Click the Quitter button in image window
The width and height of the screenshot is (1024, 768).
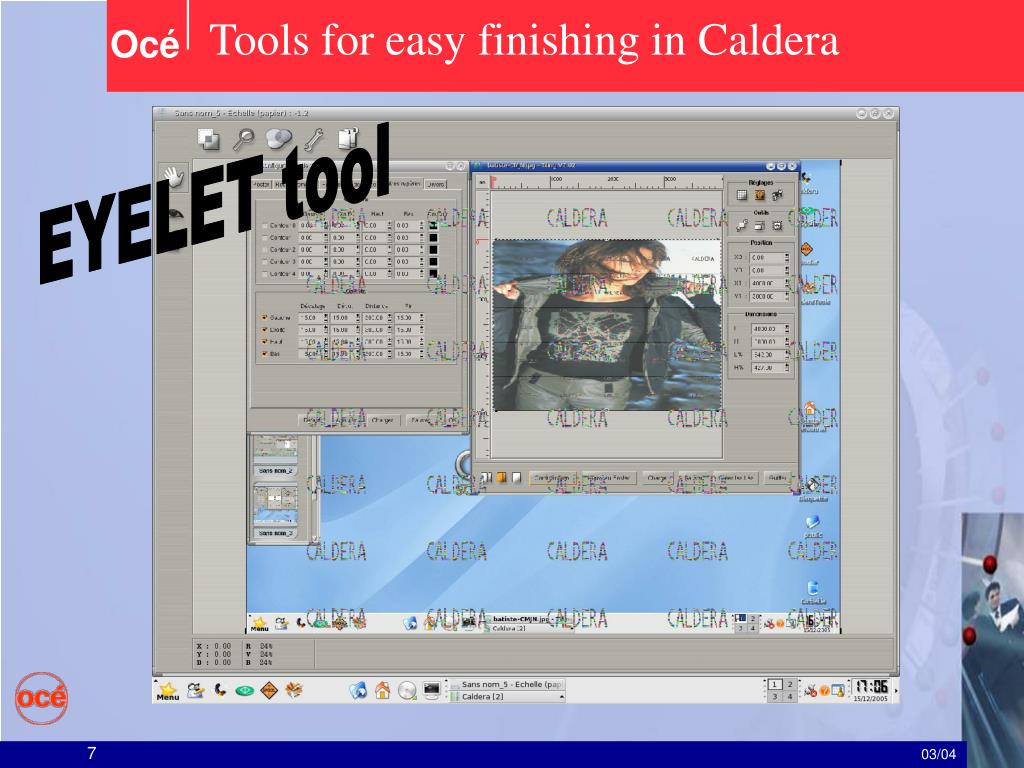(777, 478)
